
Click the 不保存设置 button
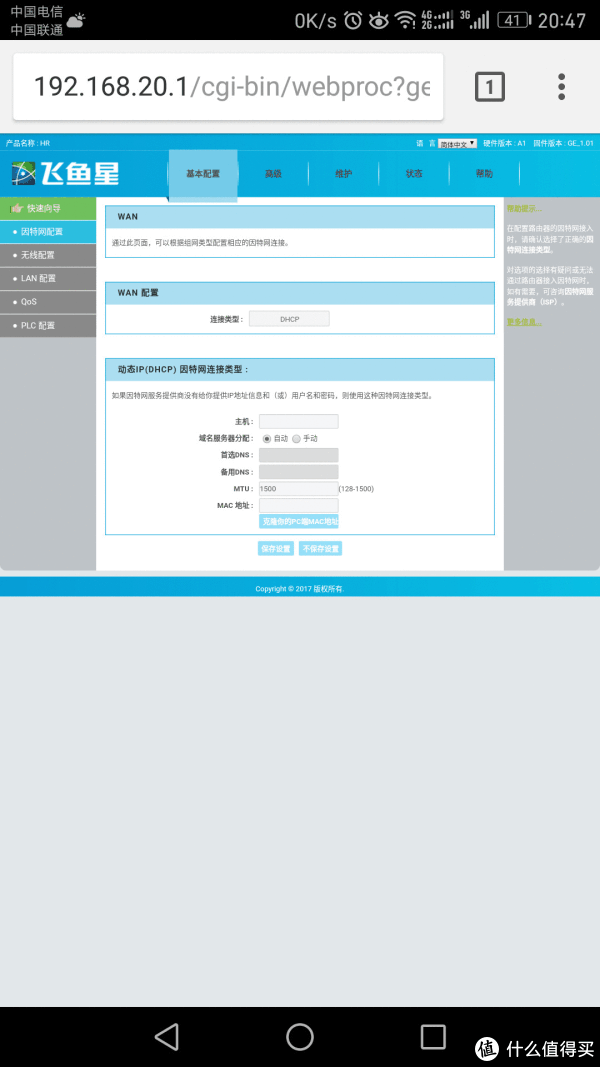(320, 549)
